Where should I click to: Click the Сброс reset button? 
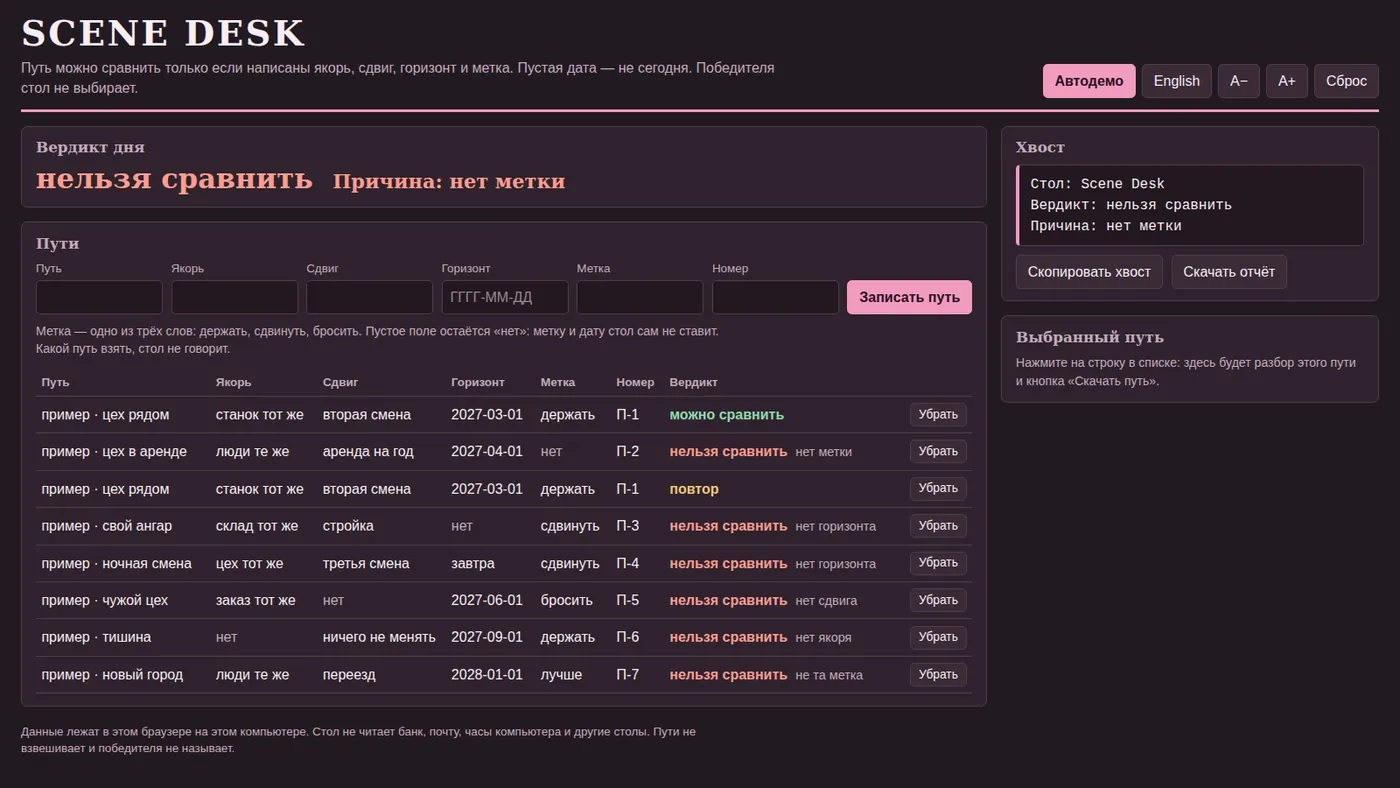1346,81
